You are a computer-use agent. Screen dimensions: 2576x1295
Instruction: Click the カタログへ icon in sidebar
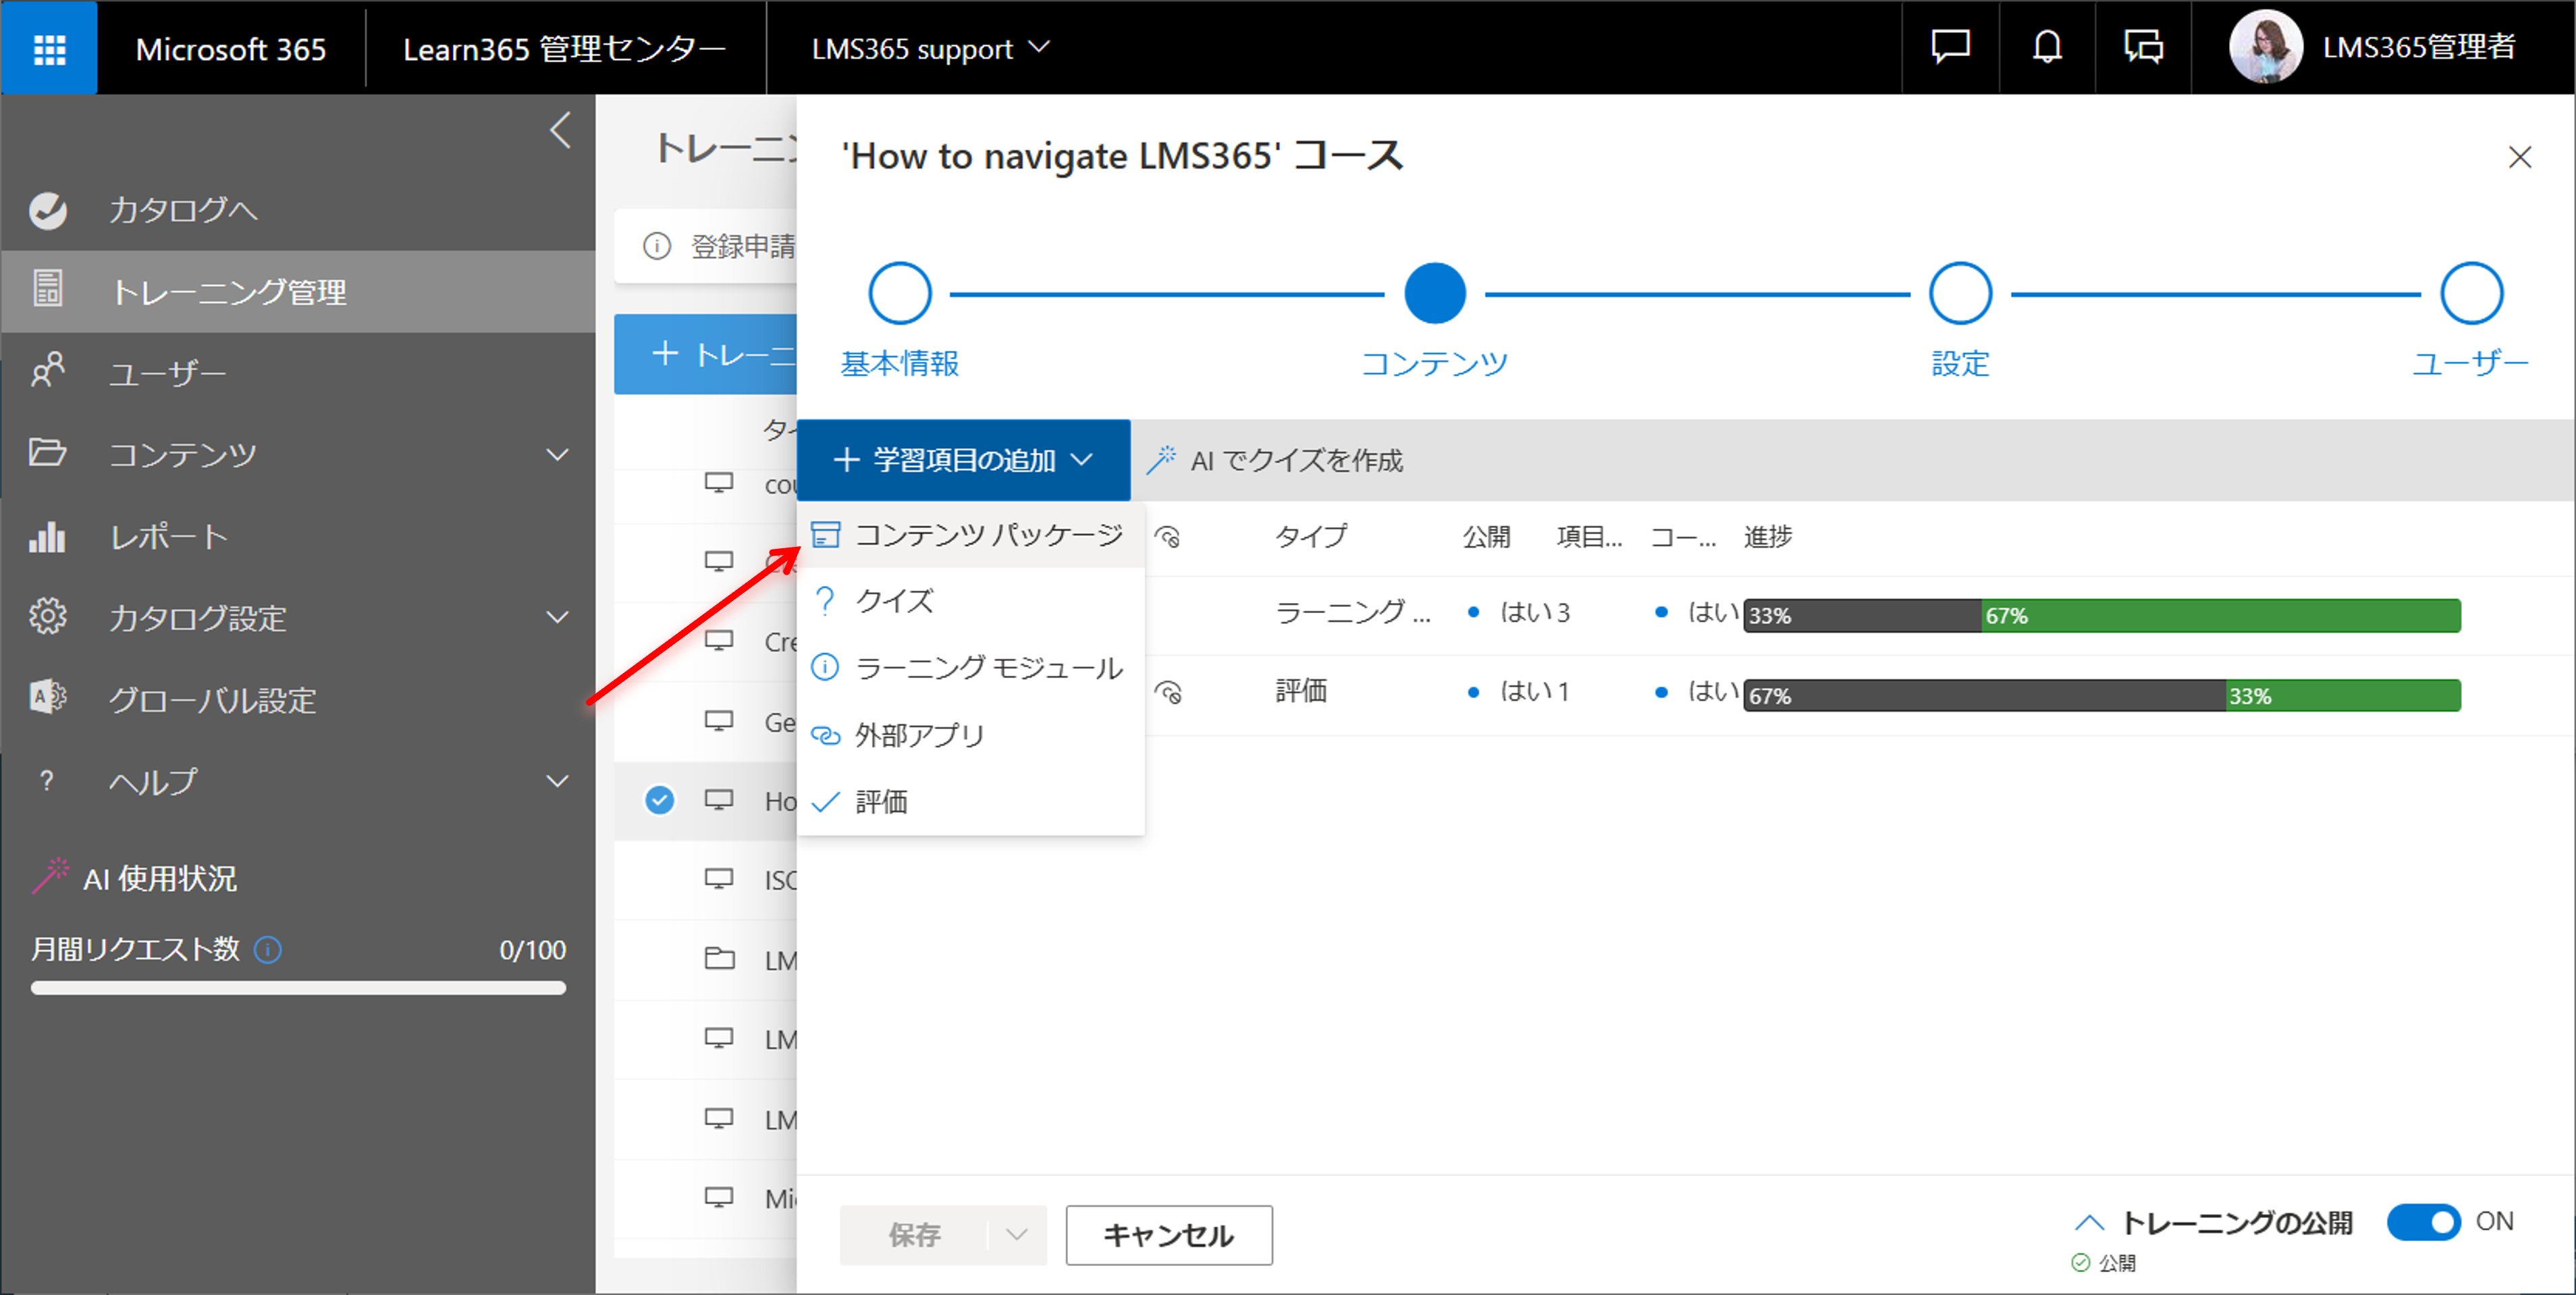click(48, 210)
